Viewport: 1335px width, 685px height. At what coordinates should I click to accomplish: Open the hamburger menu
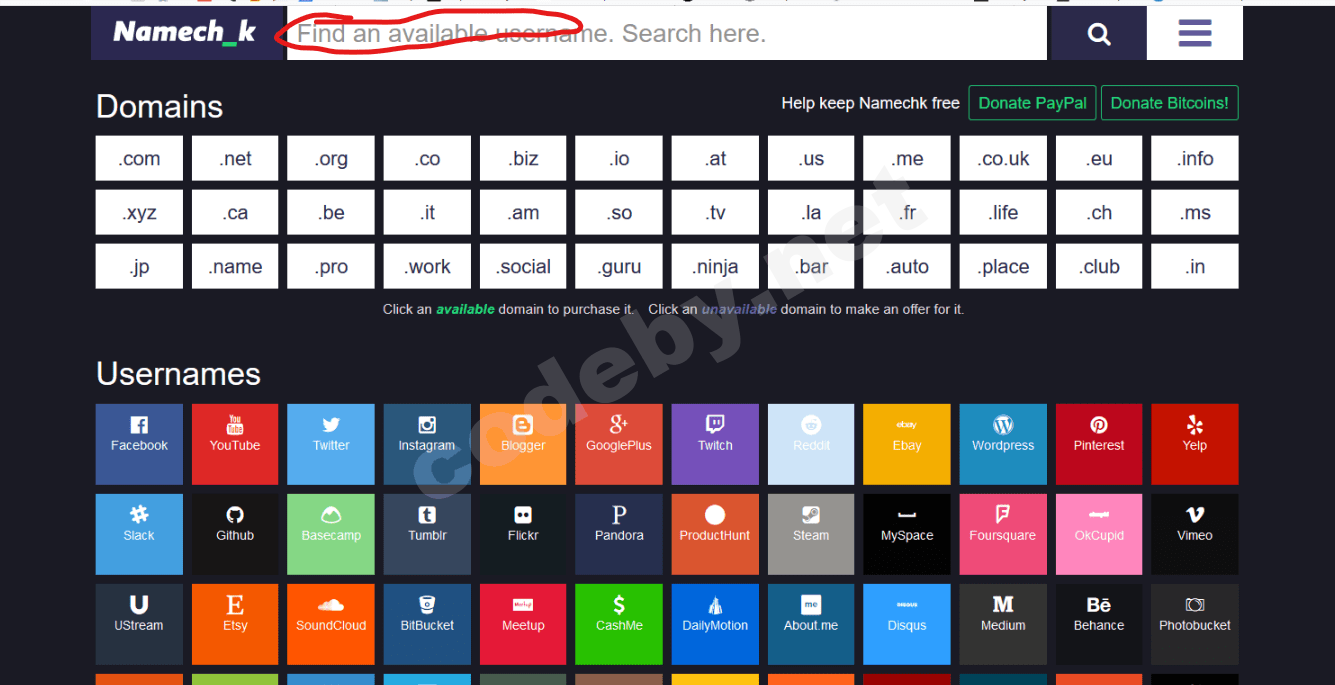pyautogui.click(x=1195, y=34)
